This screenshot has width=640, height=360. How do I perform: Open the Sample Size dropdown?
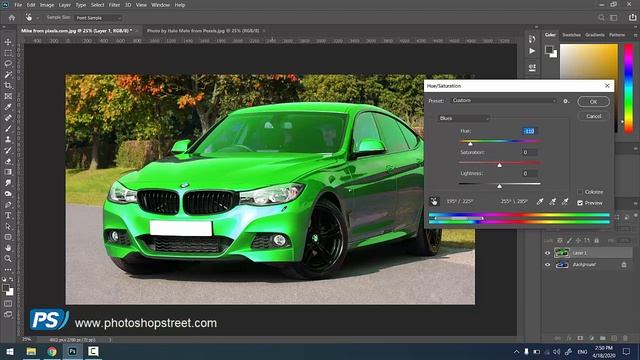[x=98, y=18]
